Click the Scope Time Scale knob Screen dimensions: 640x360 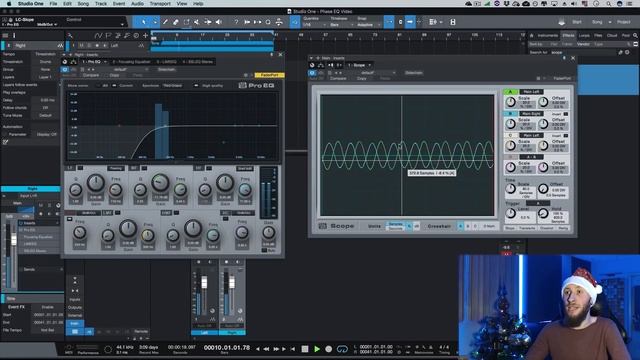pyautogui.click(x=510, y=189)
